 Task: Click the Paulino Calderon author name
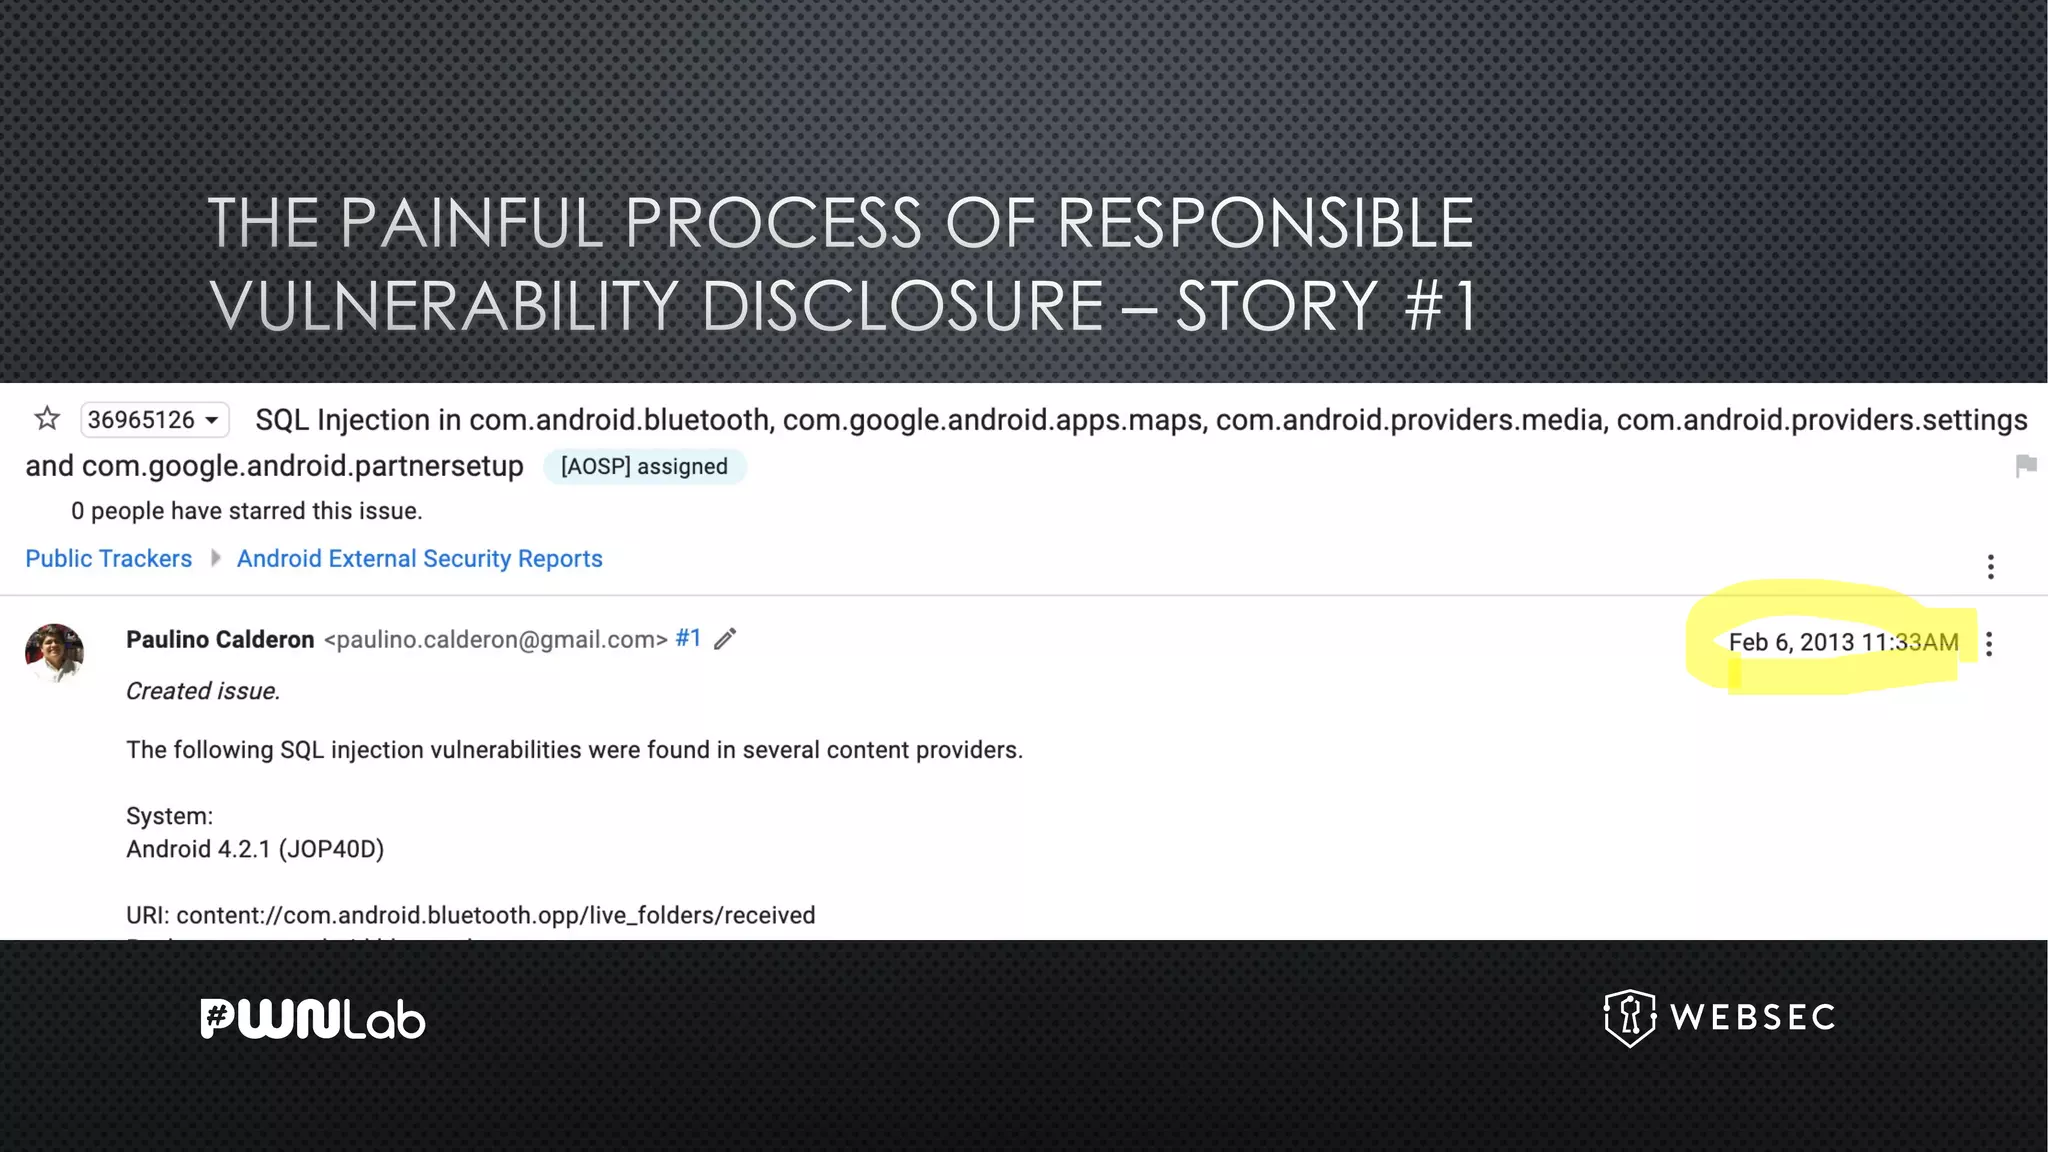pos(220,640)
